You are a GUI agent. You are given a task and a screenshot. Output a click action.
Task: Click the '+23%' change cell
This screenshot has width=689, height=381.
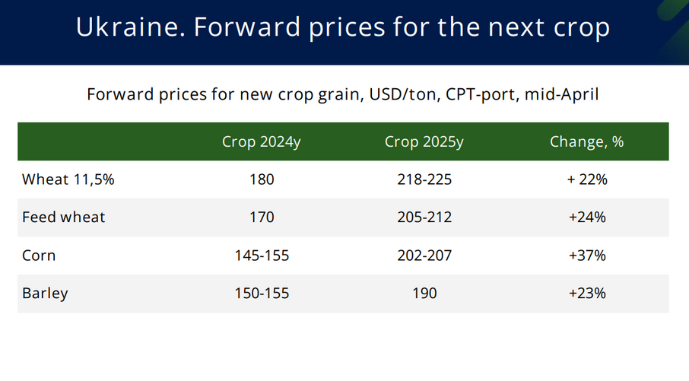click(x=587, y=293)
